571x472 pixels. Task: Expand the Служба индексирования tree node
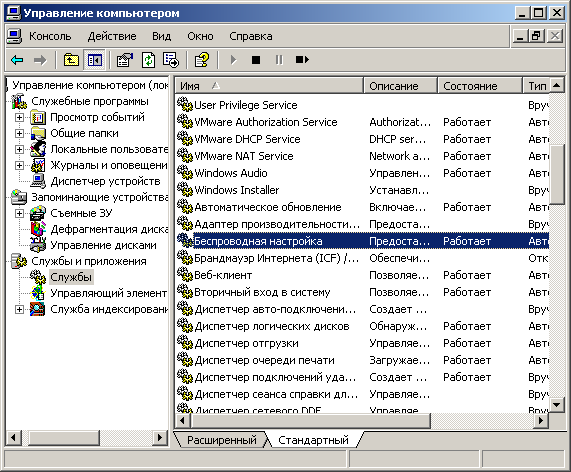tap(19, 310)
